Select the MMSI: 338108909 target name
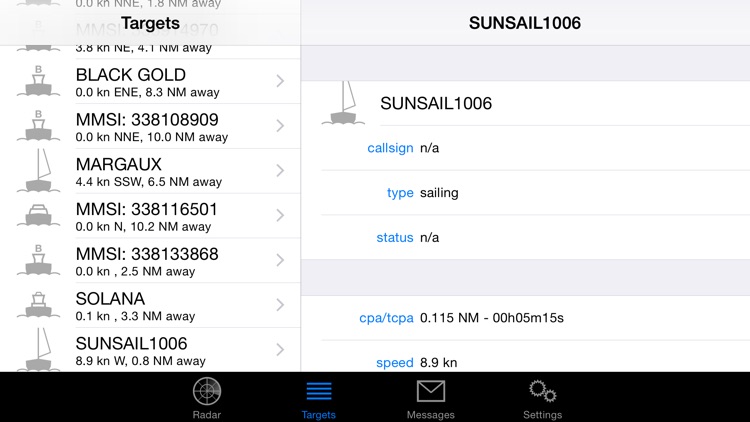Viewport: 750px width, 422px height. point(147,120)
